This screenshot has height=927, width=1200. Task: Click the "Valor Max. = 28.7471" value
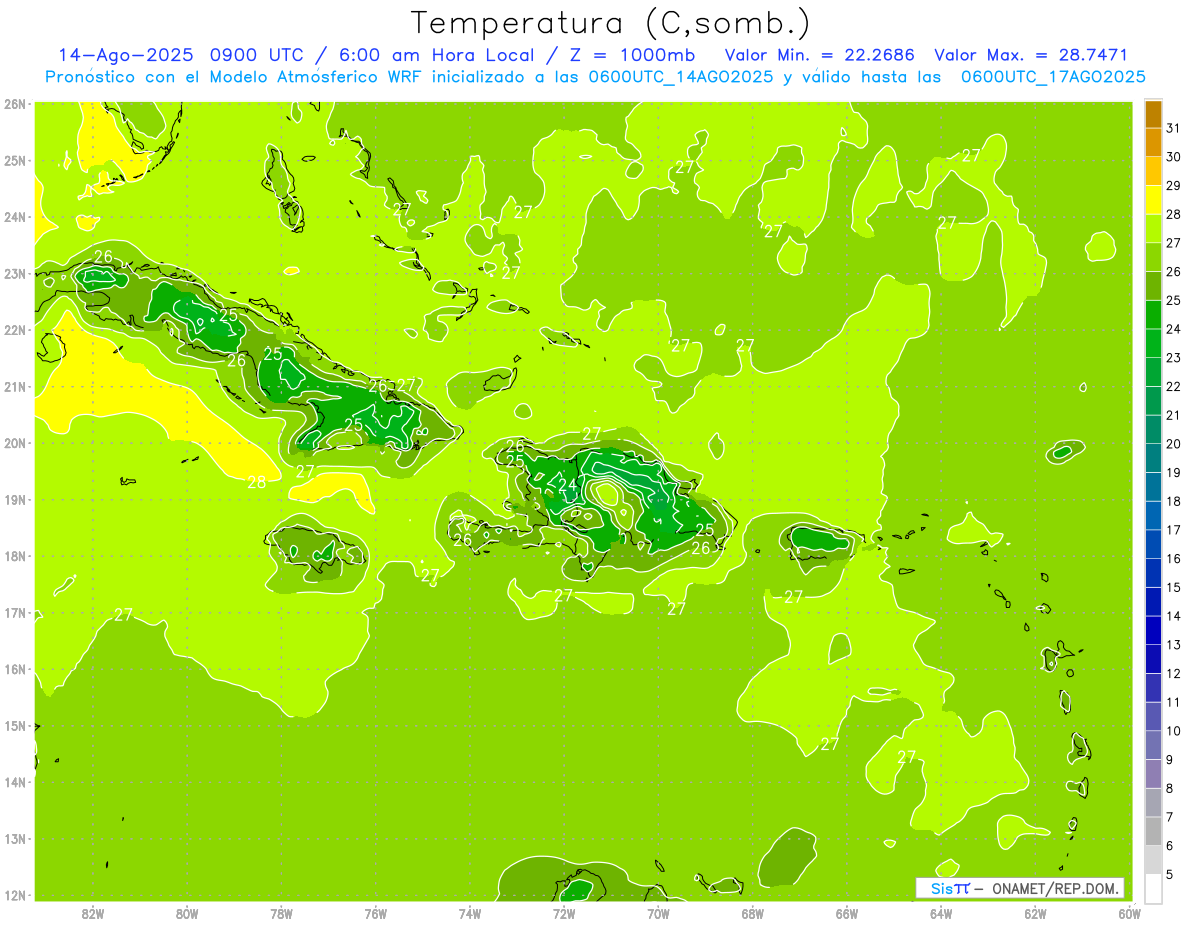(1031, 55)
